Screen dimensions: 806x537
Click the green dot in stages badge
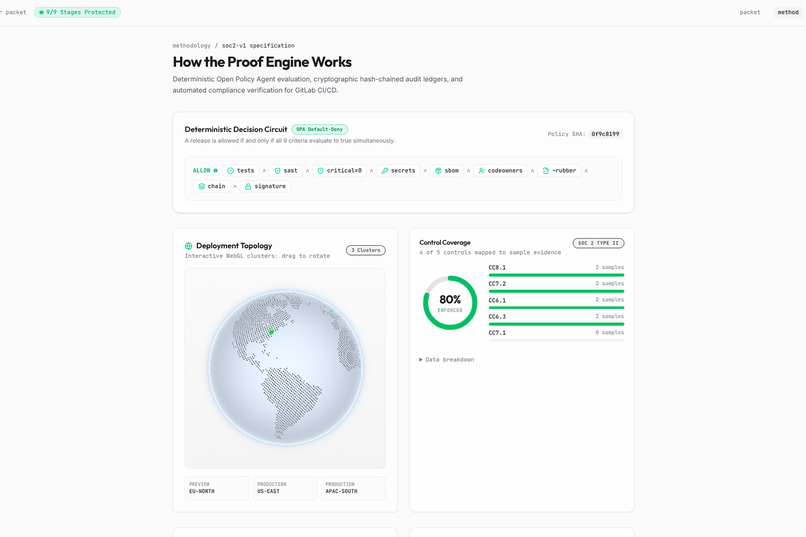[x=41, y=12]
